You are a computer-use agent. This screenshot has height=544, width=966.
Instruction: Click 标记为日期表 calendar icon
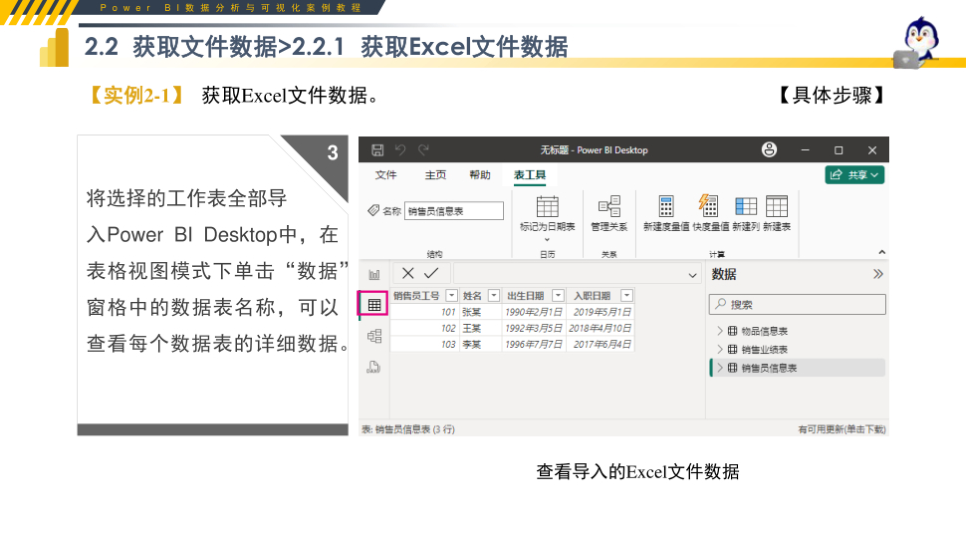coord(547,206)
